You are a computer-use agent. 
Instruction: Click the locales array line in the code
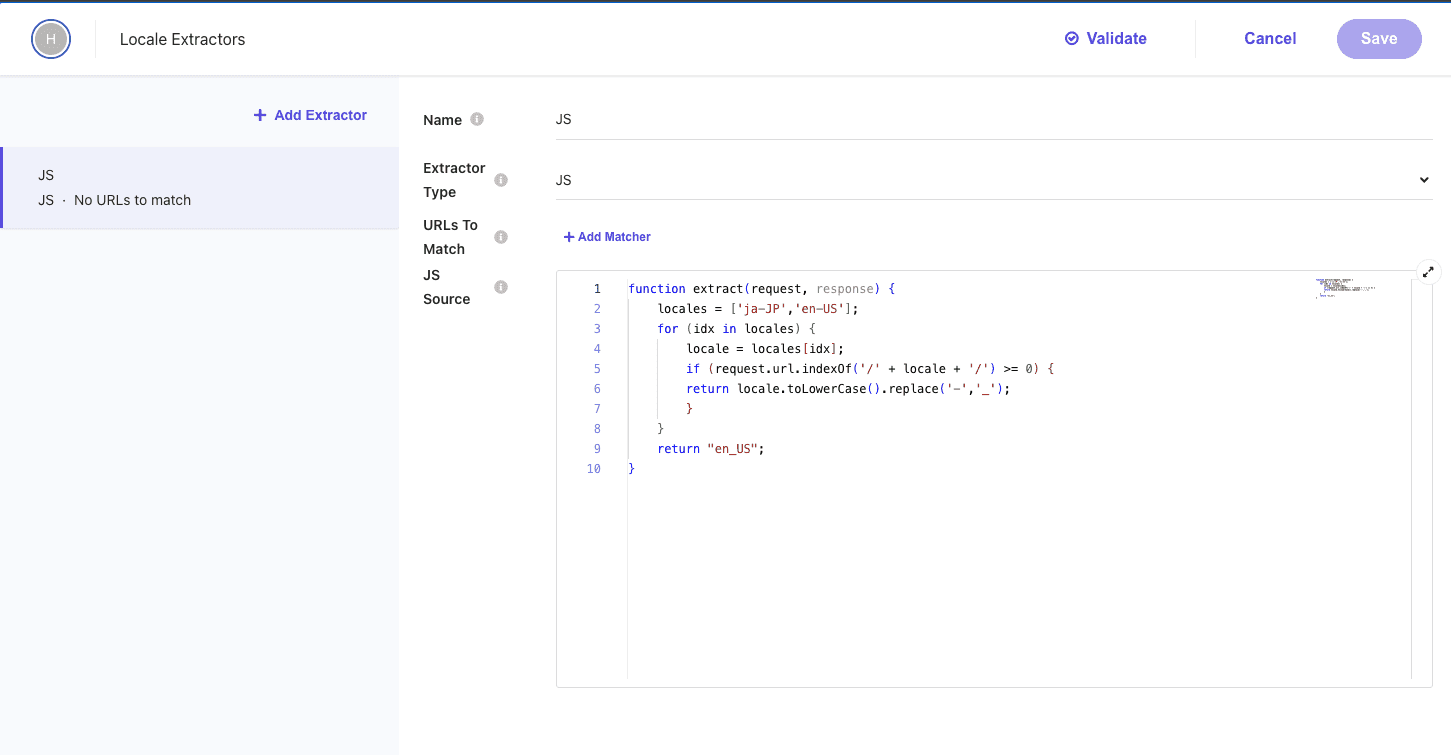[x=757, y=309]
